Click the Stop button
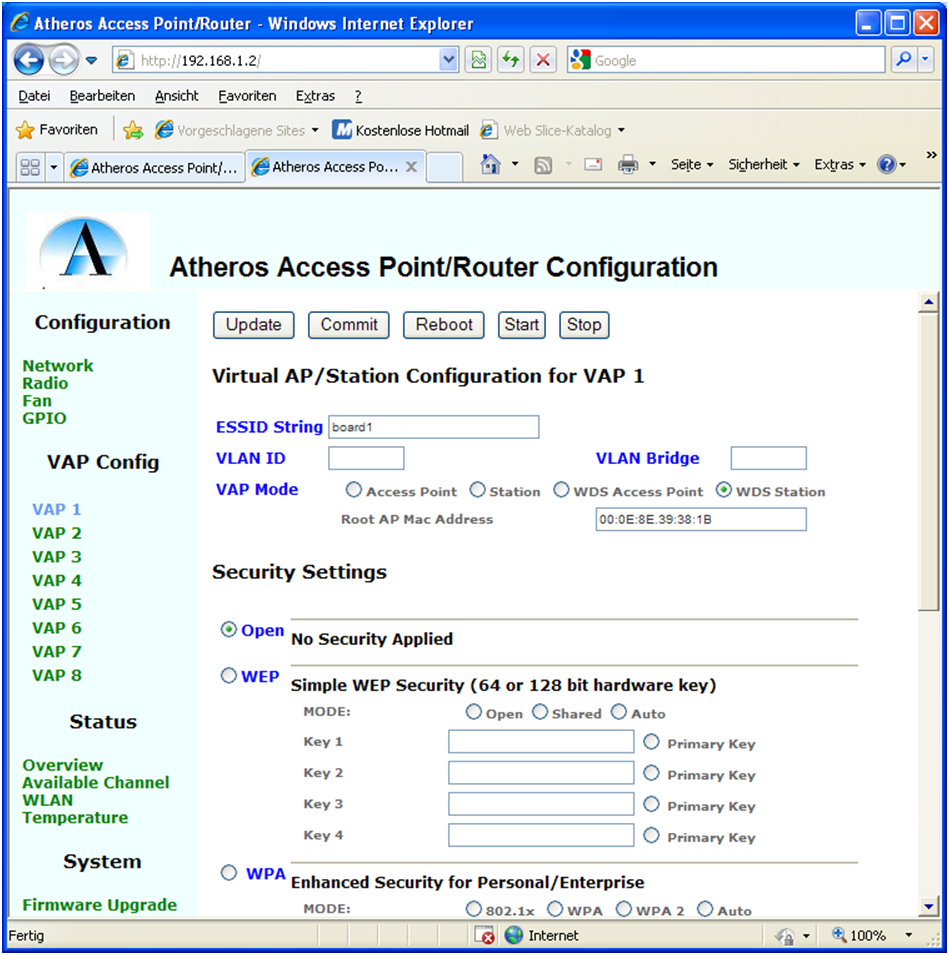This screenshot has width=949, height=955. coord(584,325)
